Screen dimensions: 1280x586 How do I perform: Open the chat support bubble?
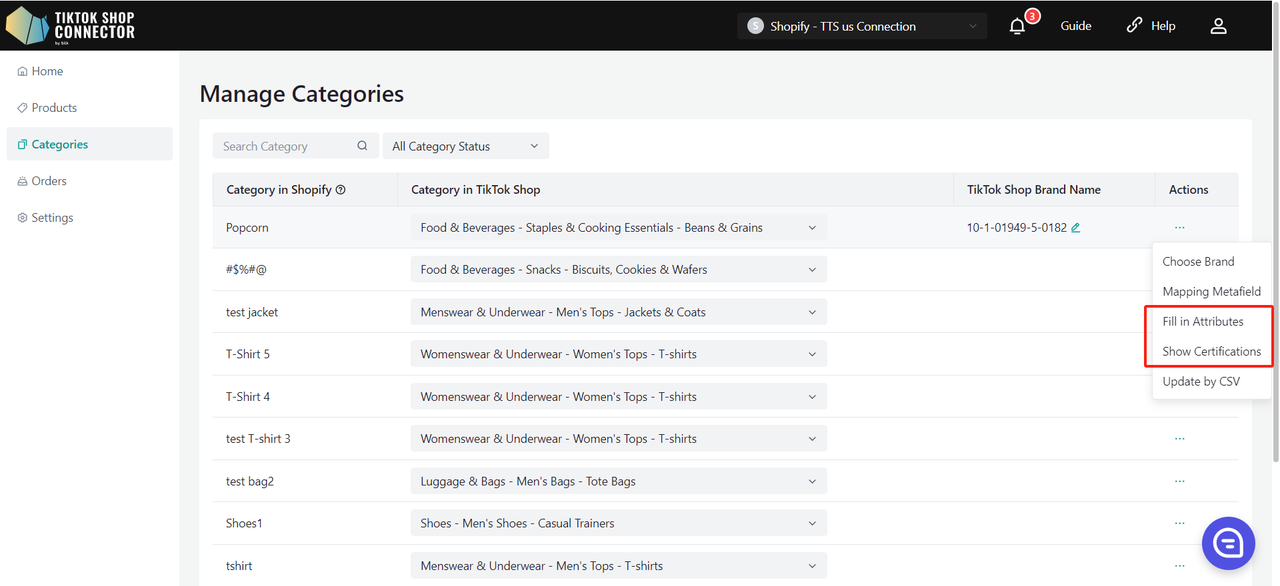[x=1228, y=543]
